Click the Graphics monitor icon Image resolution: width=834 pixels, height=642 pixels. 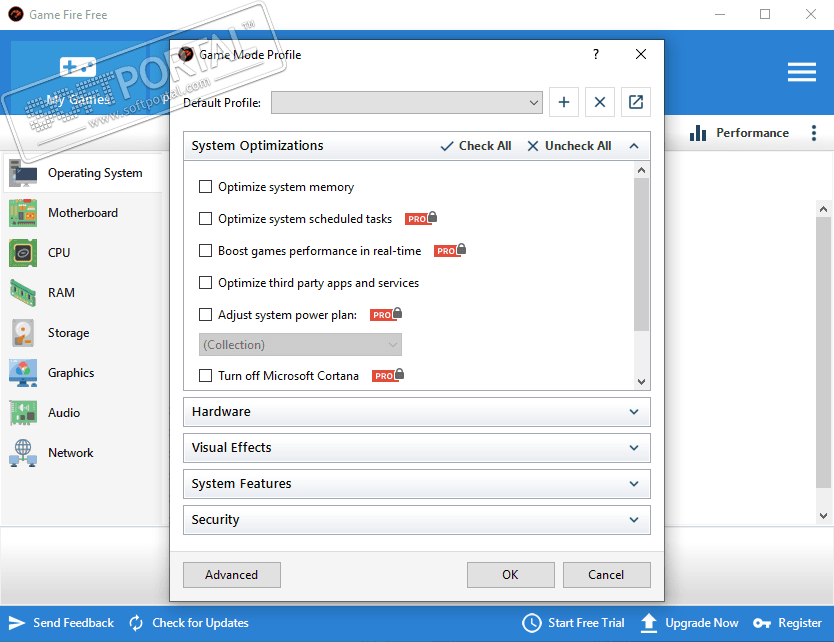pyautogui.click(x=23, y=373)
